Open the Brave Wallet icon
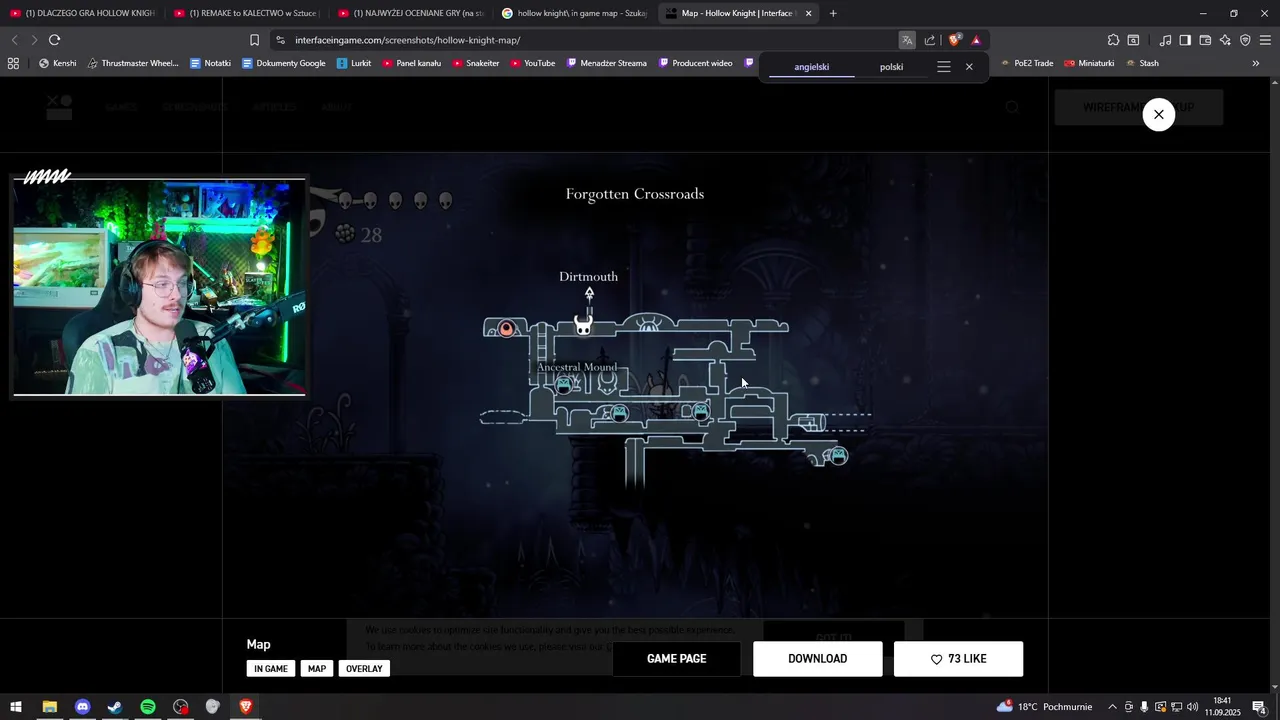The height and width of the screenshot is (720, 1280). 1205,40
